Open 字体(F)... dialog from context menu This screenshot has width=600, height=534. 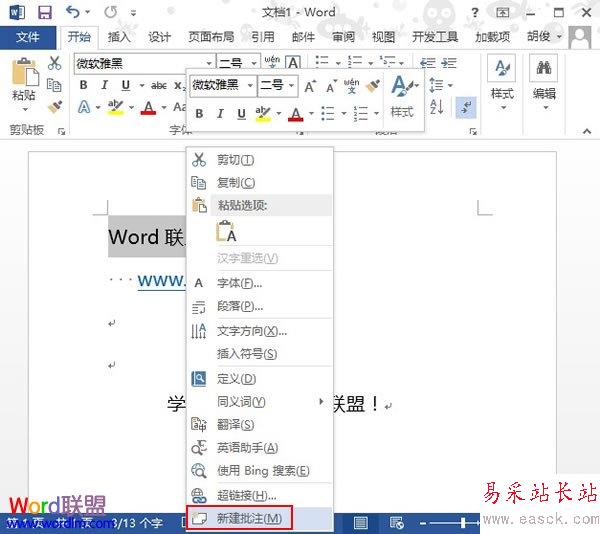click(260, 283)
